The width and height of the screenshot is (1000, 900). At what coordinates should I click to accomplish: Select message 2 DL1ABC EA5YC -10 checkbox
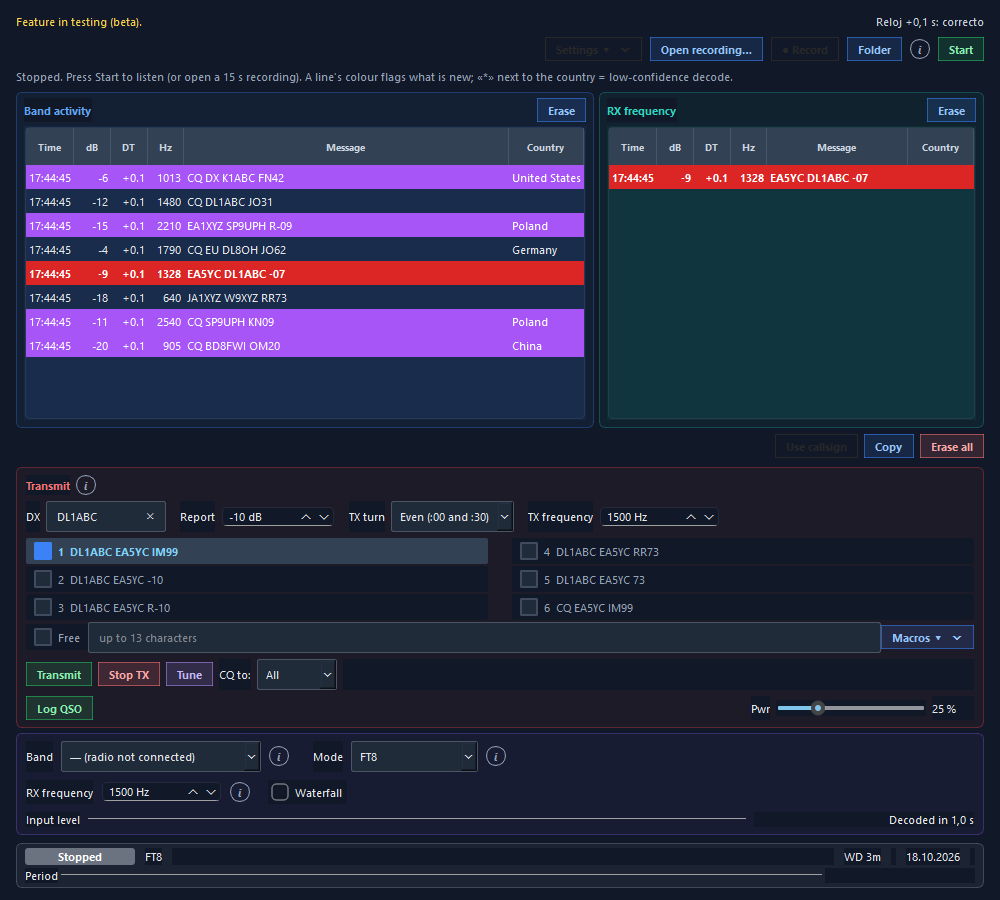click(x=43, y=579)
